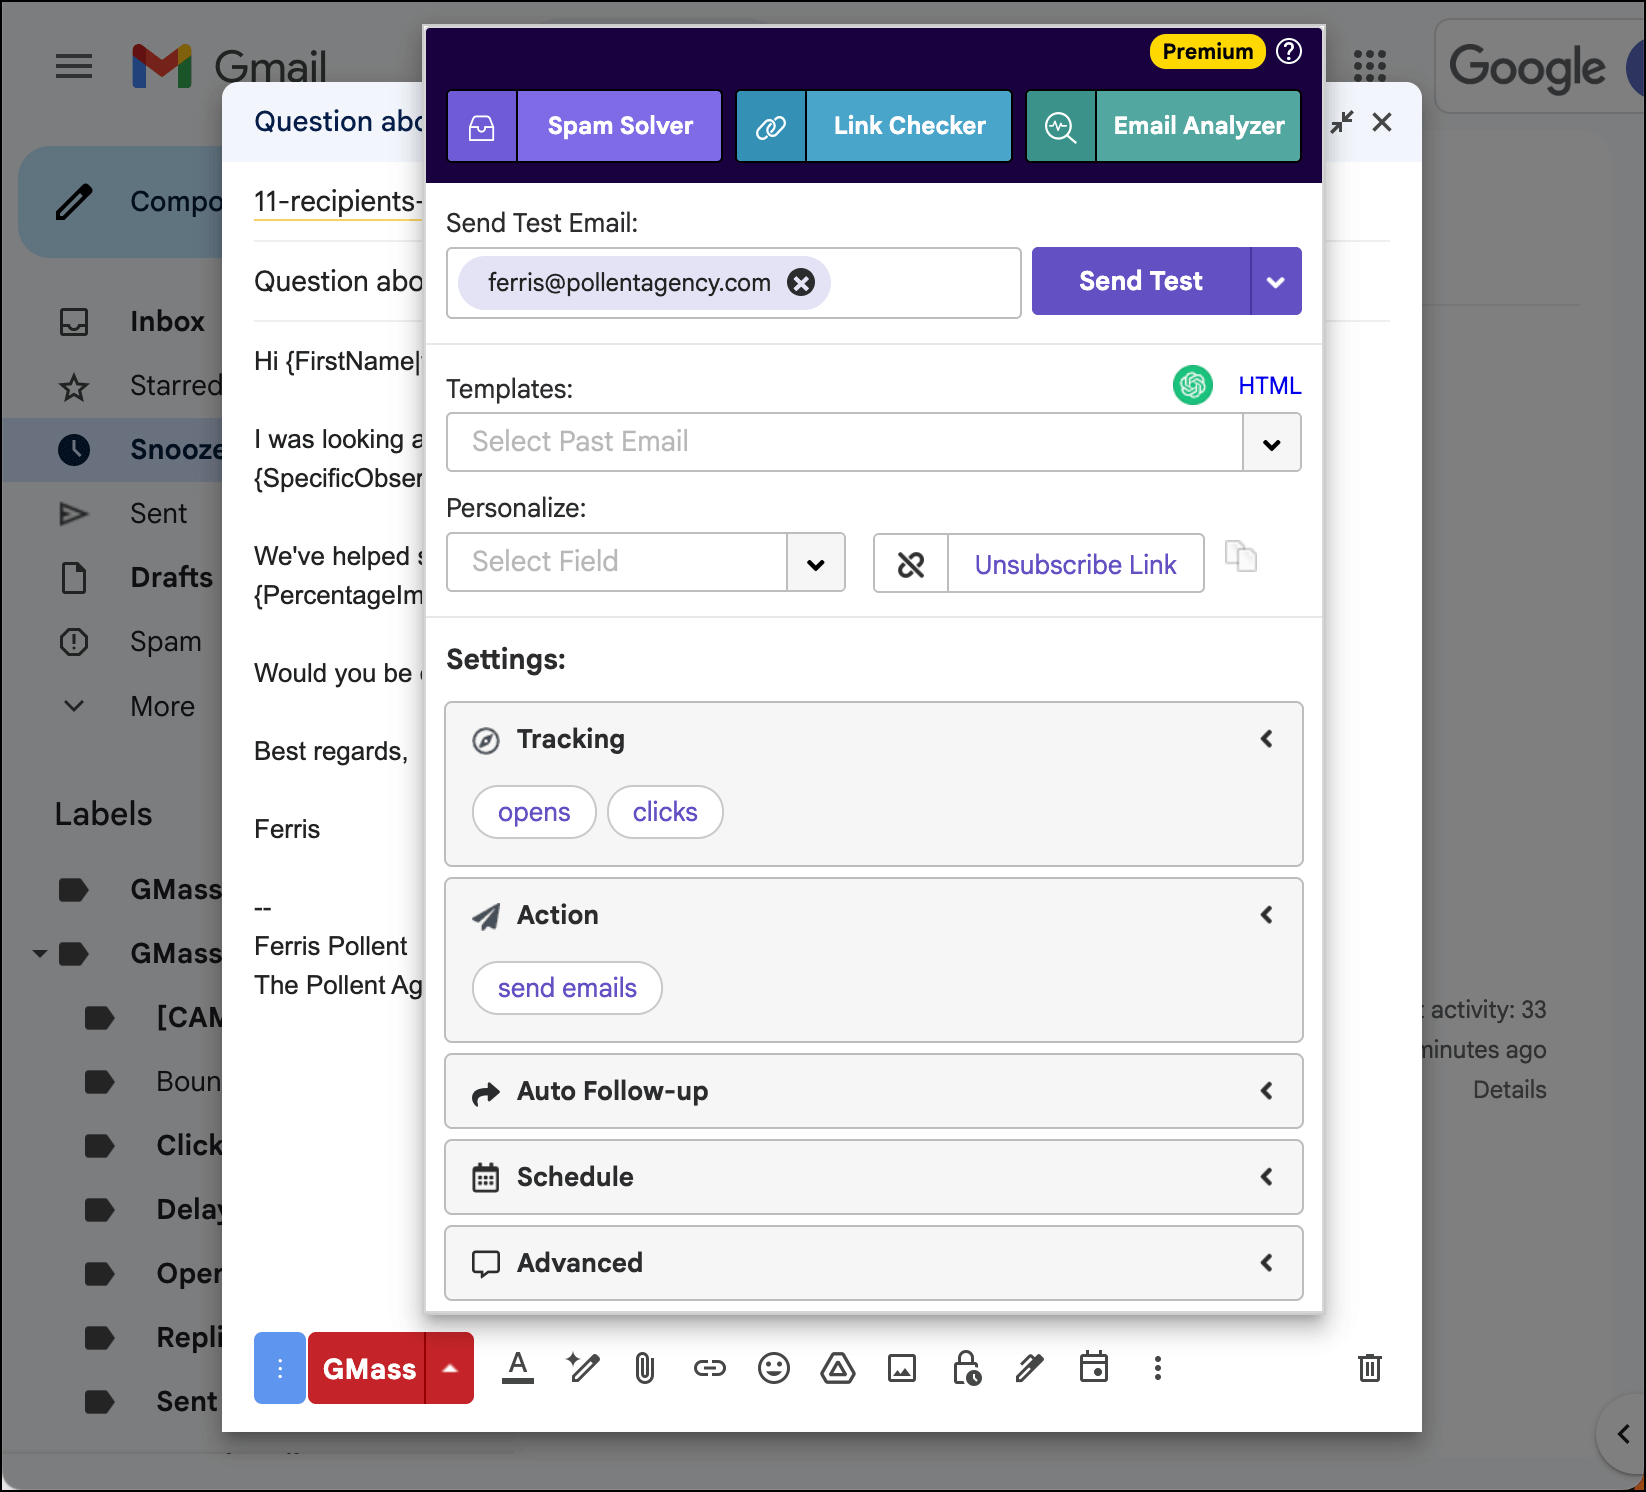This screenshot has width=1646, height=1492.
Task: Collapse the Action settings section
Action: pyautogui.click(x=1267, y=915)
